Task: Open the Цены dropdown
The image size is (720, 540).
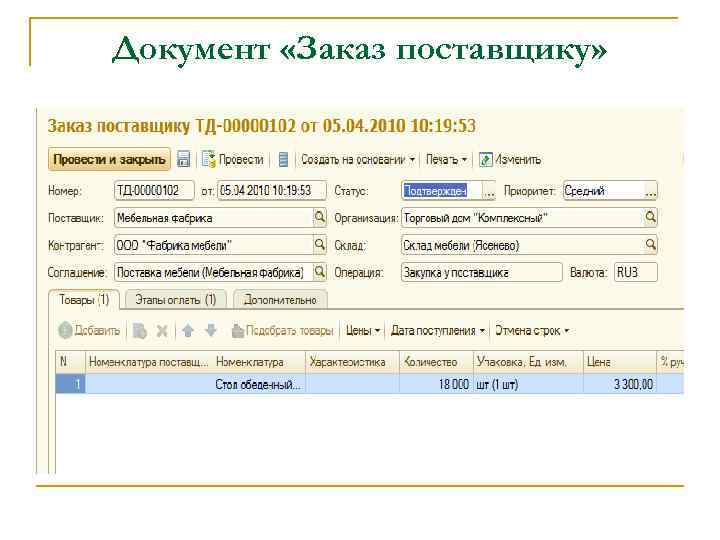Action: click(363, 331)
